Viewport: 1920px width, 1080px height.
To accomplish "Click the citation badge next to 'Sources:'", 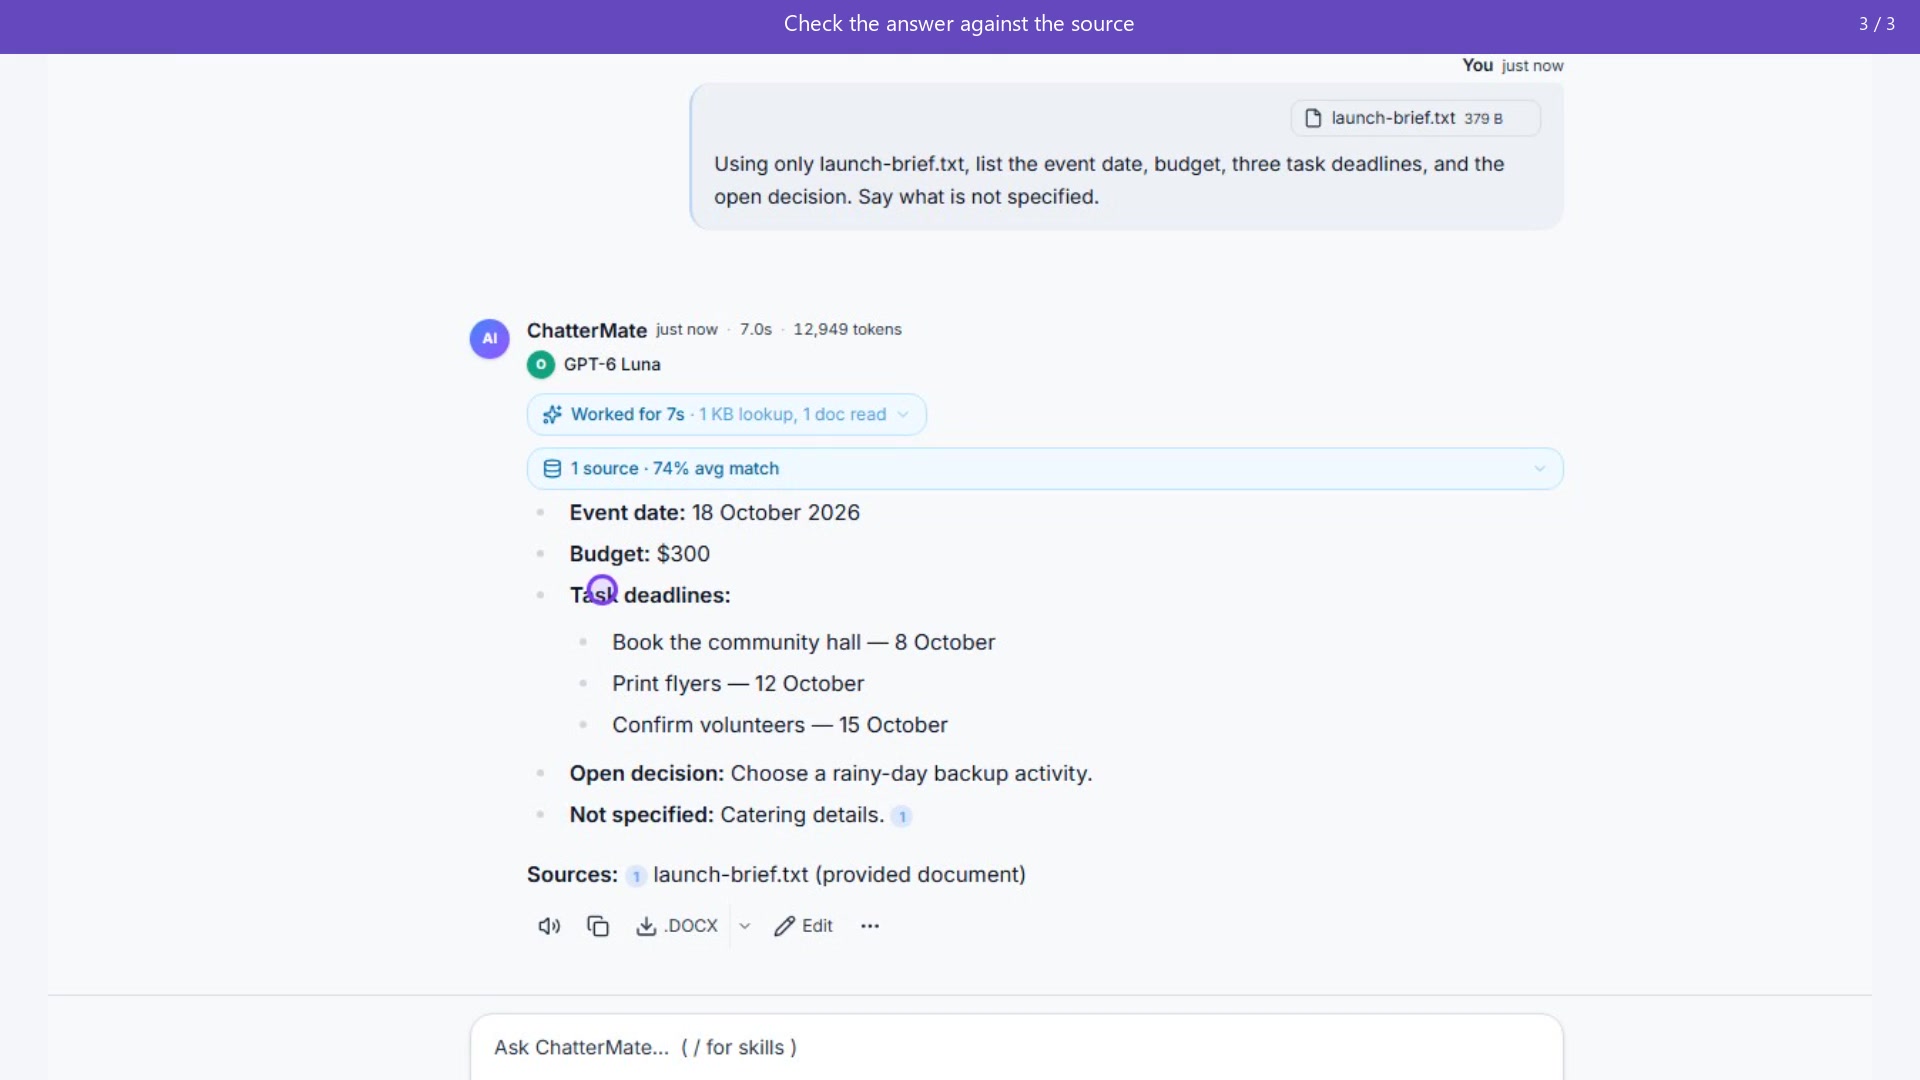I will (636, 876).
